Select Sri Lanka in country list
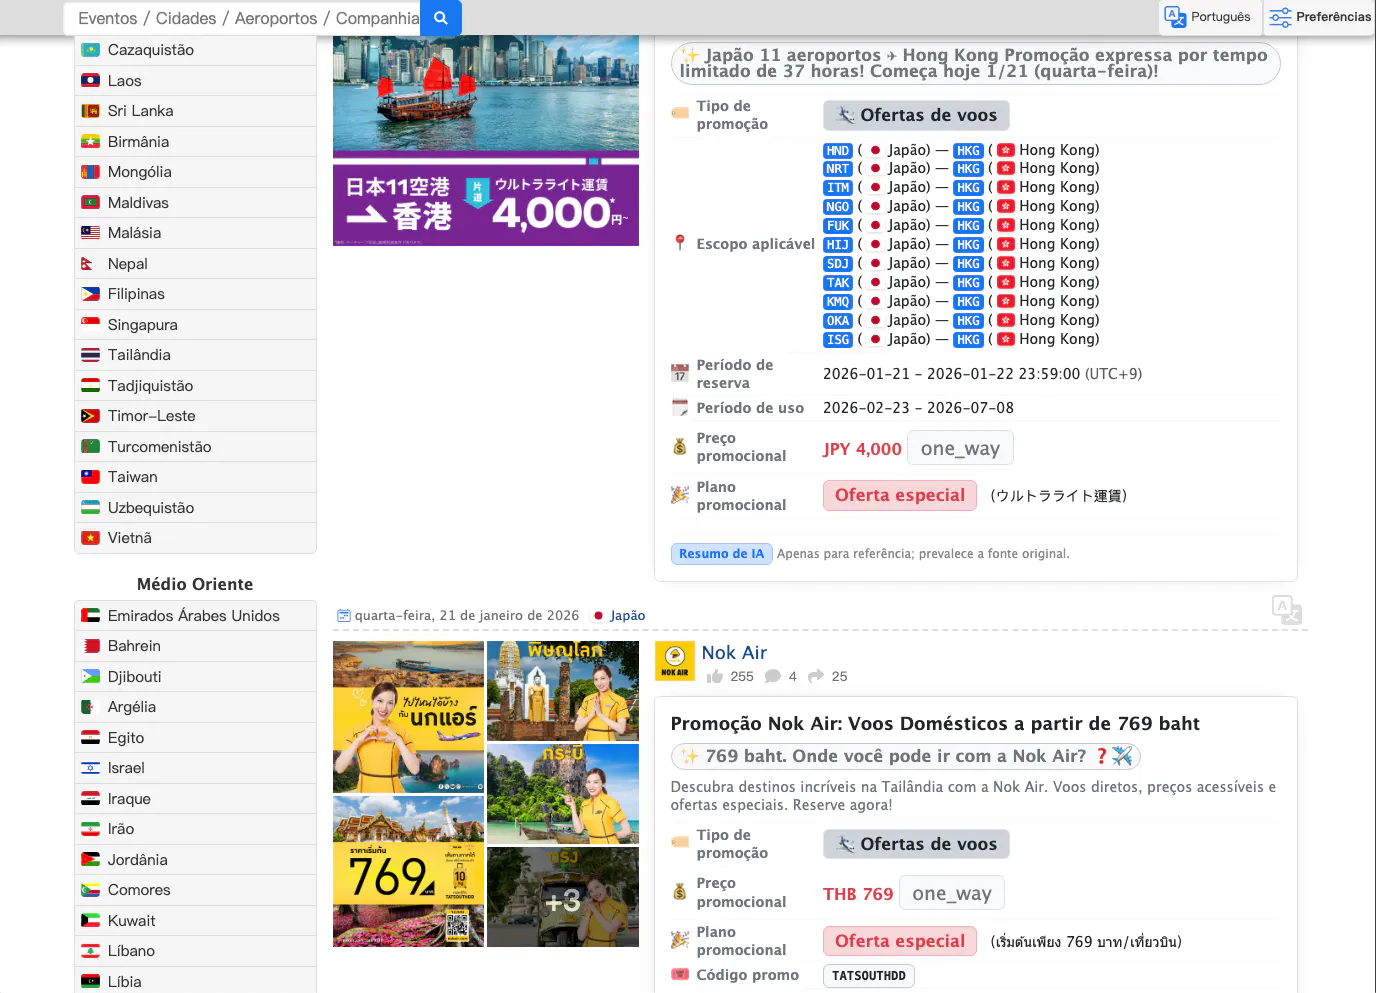The image size is (1376, 993). (195, 111)
